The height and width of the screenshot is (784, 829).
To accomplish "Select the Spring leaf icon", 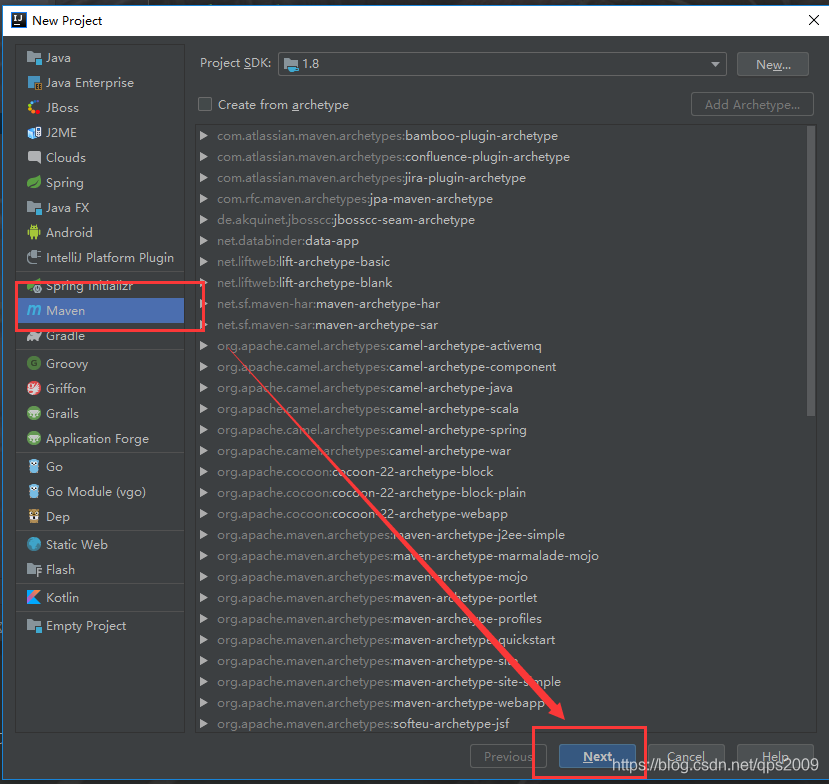I will point(34,182).
